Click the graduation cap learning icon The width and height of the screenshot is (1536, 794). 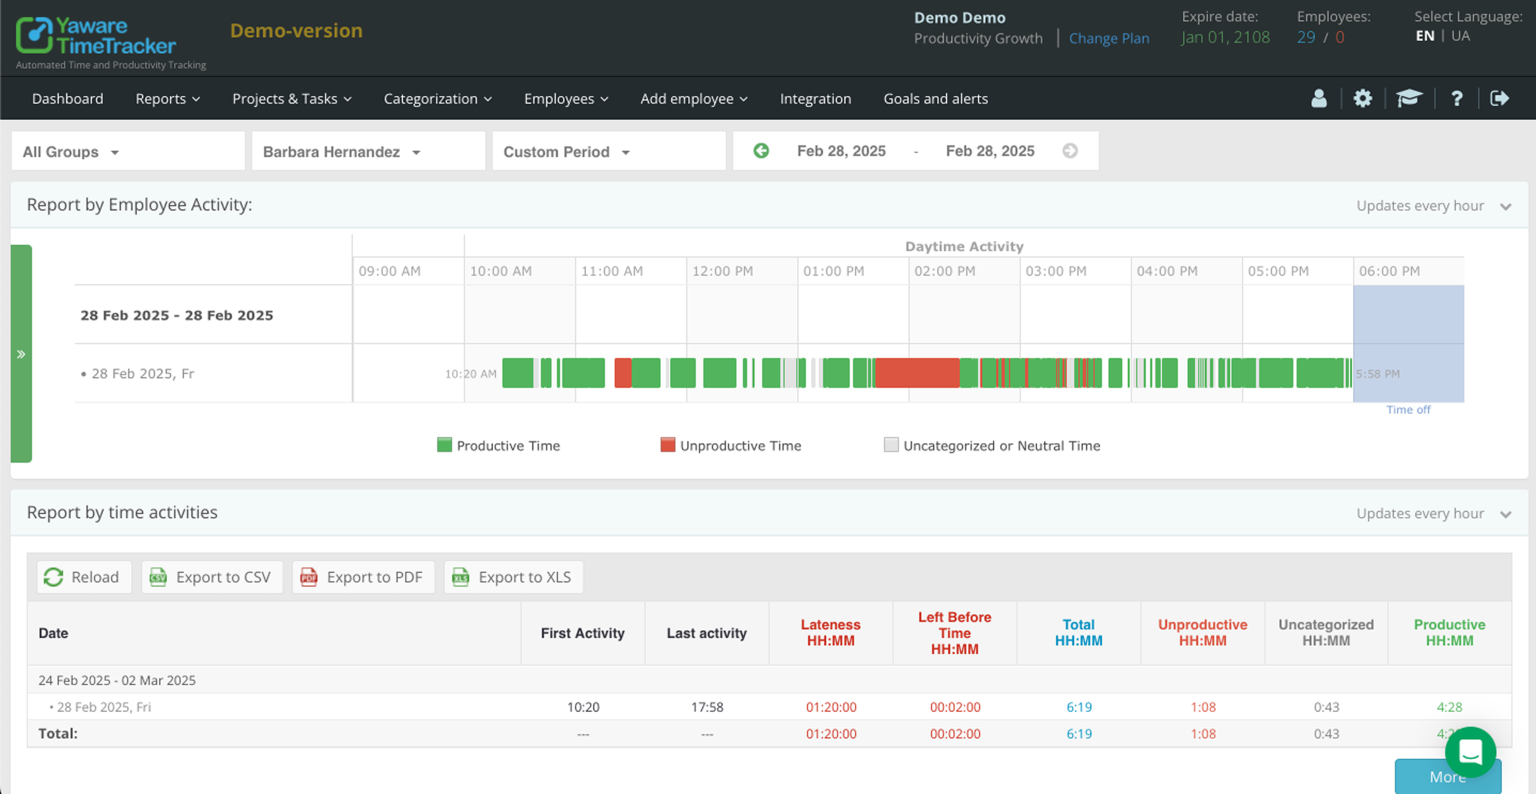coord(1409,98)
